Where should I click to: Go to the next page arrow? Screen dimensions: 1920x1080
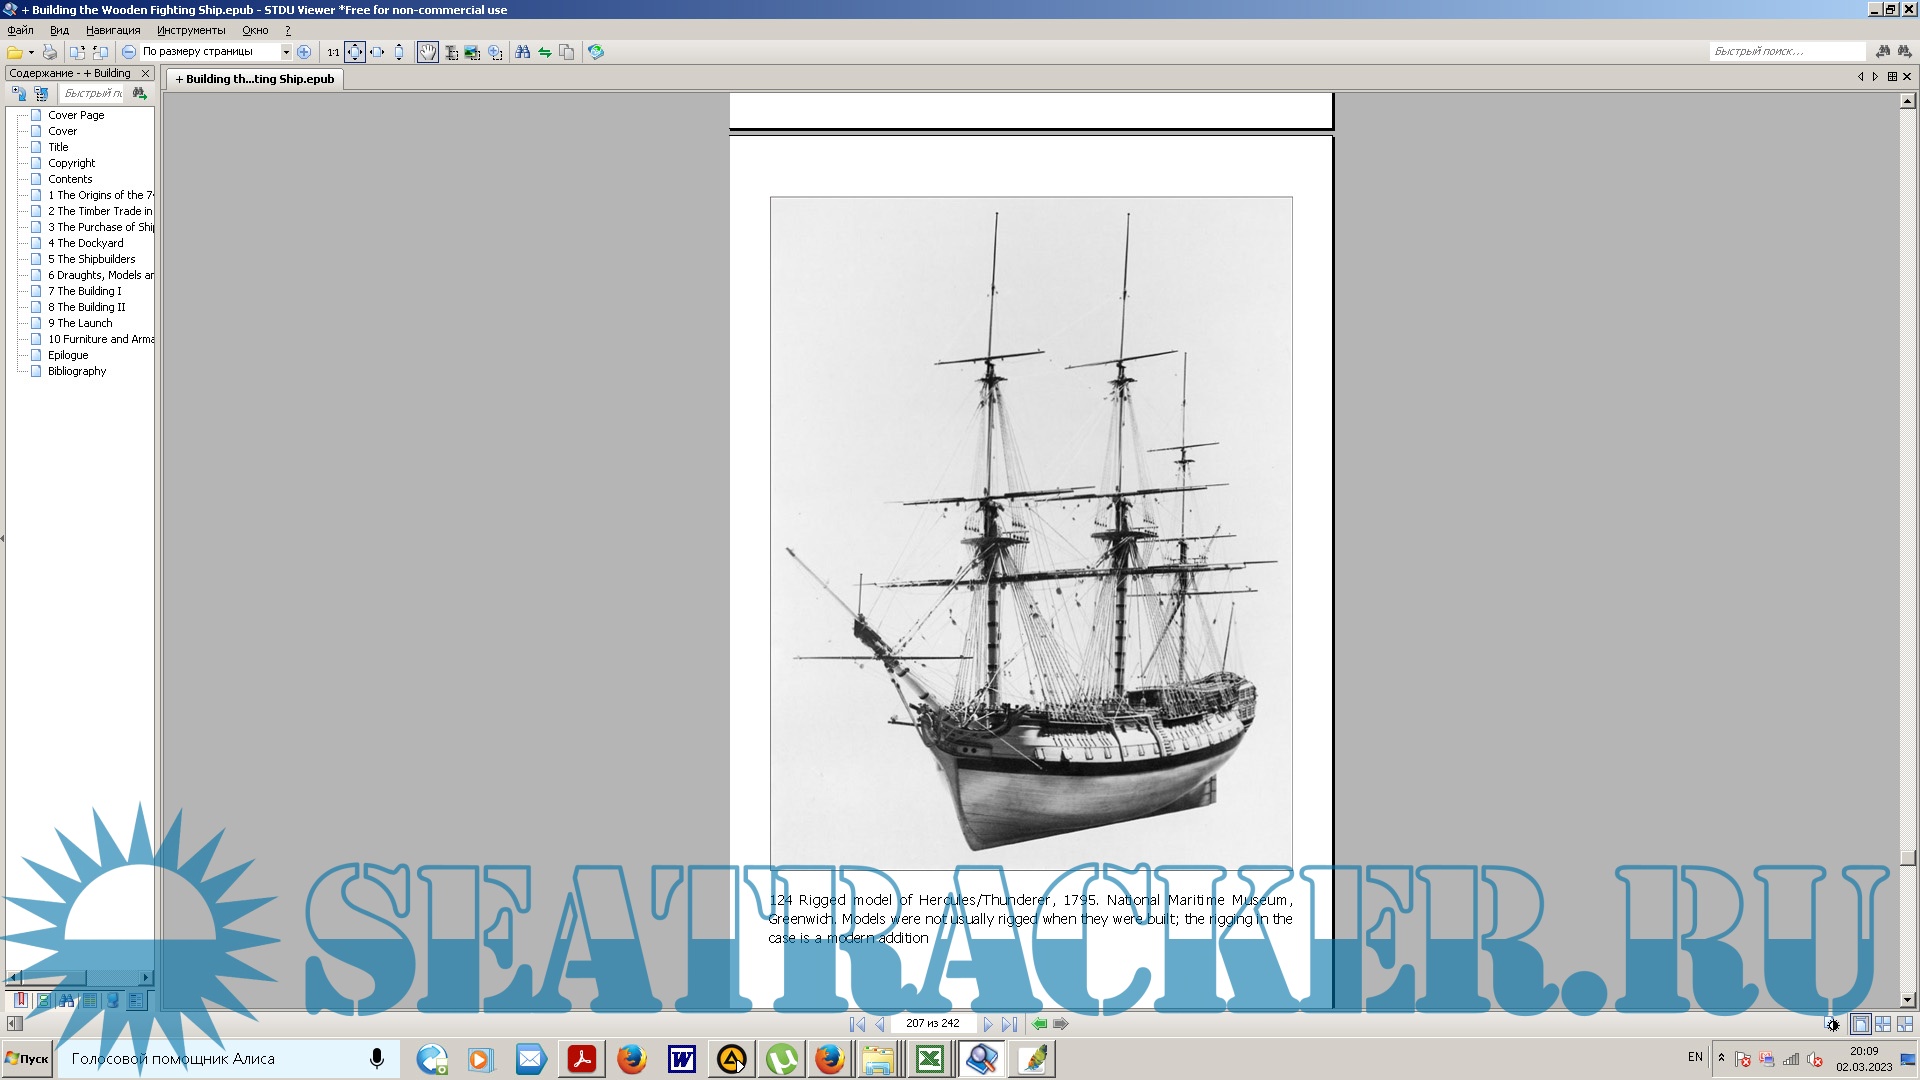click(x=987, y=1024)
